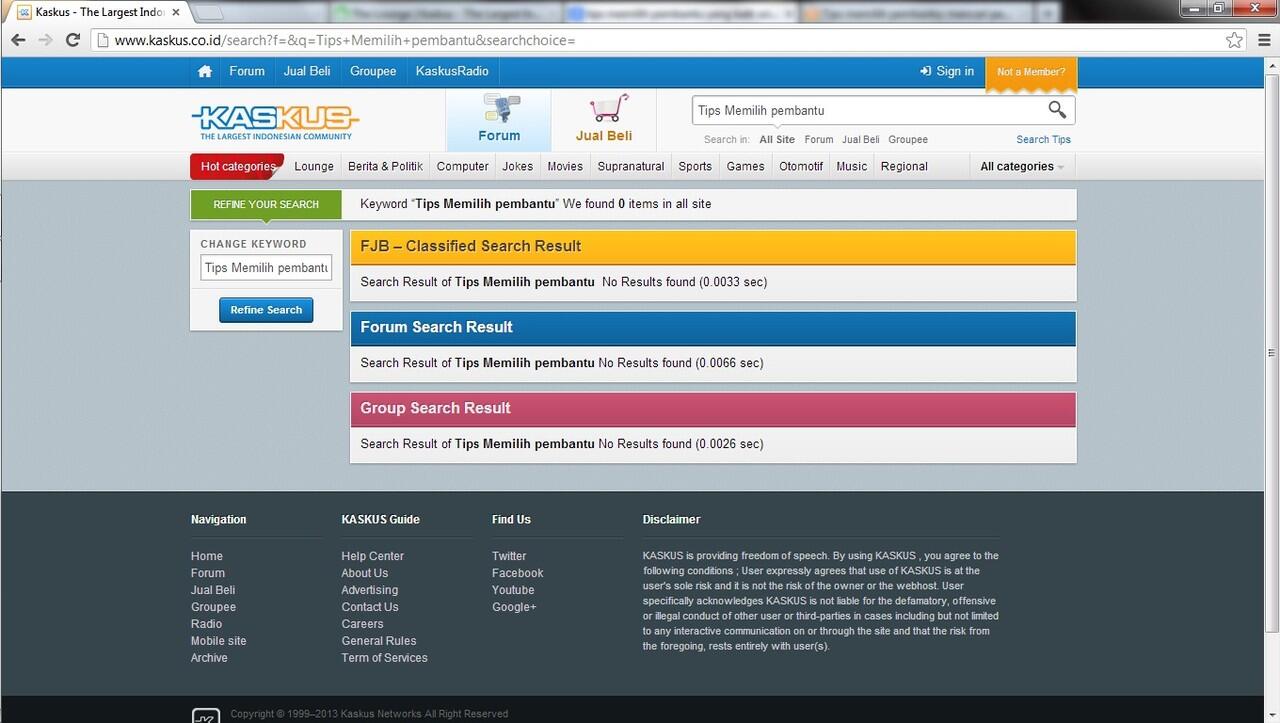The height and width of the screenshot is (723, 1280).
Task: Open About Us link
Action: coord(364,573)
